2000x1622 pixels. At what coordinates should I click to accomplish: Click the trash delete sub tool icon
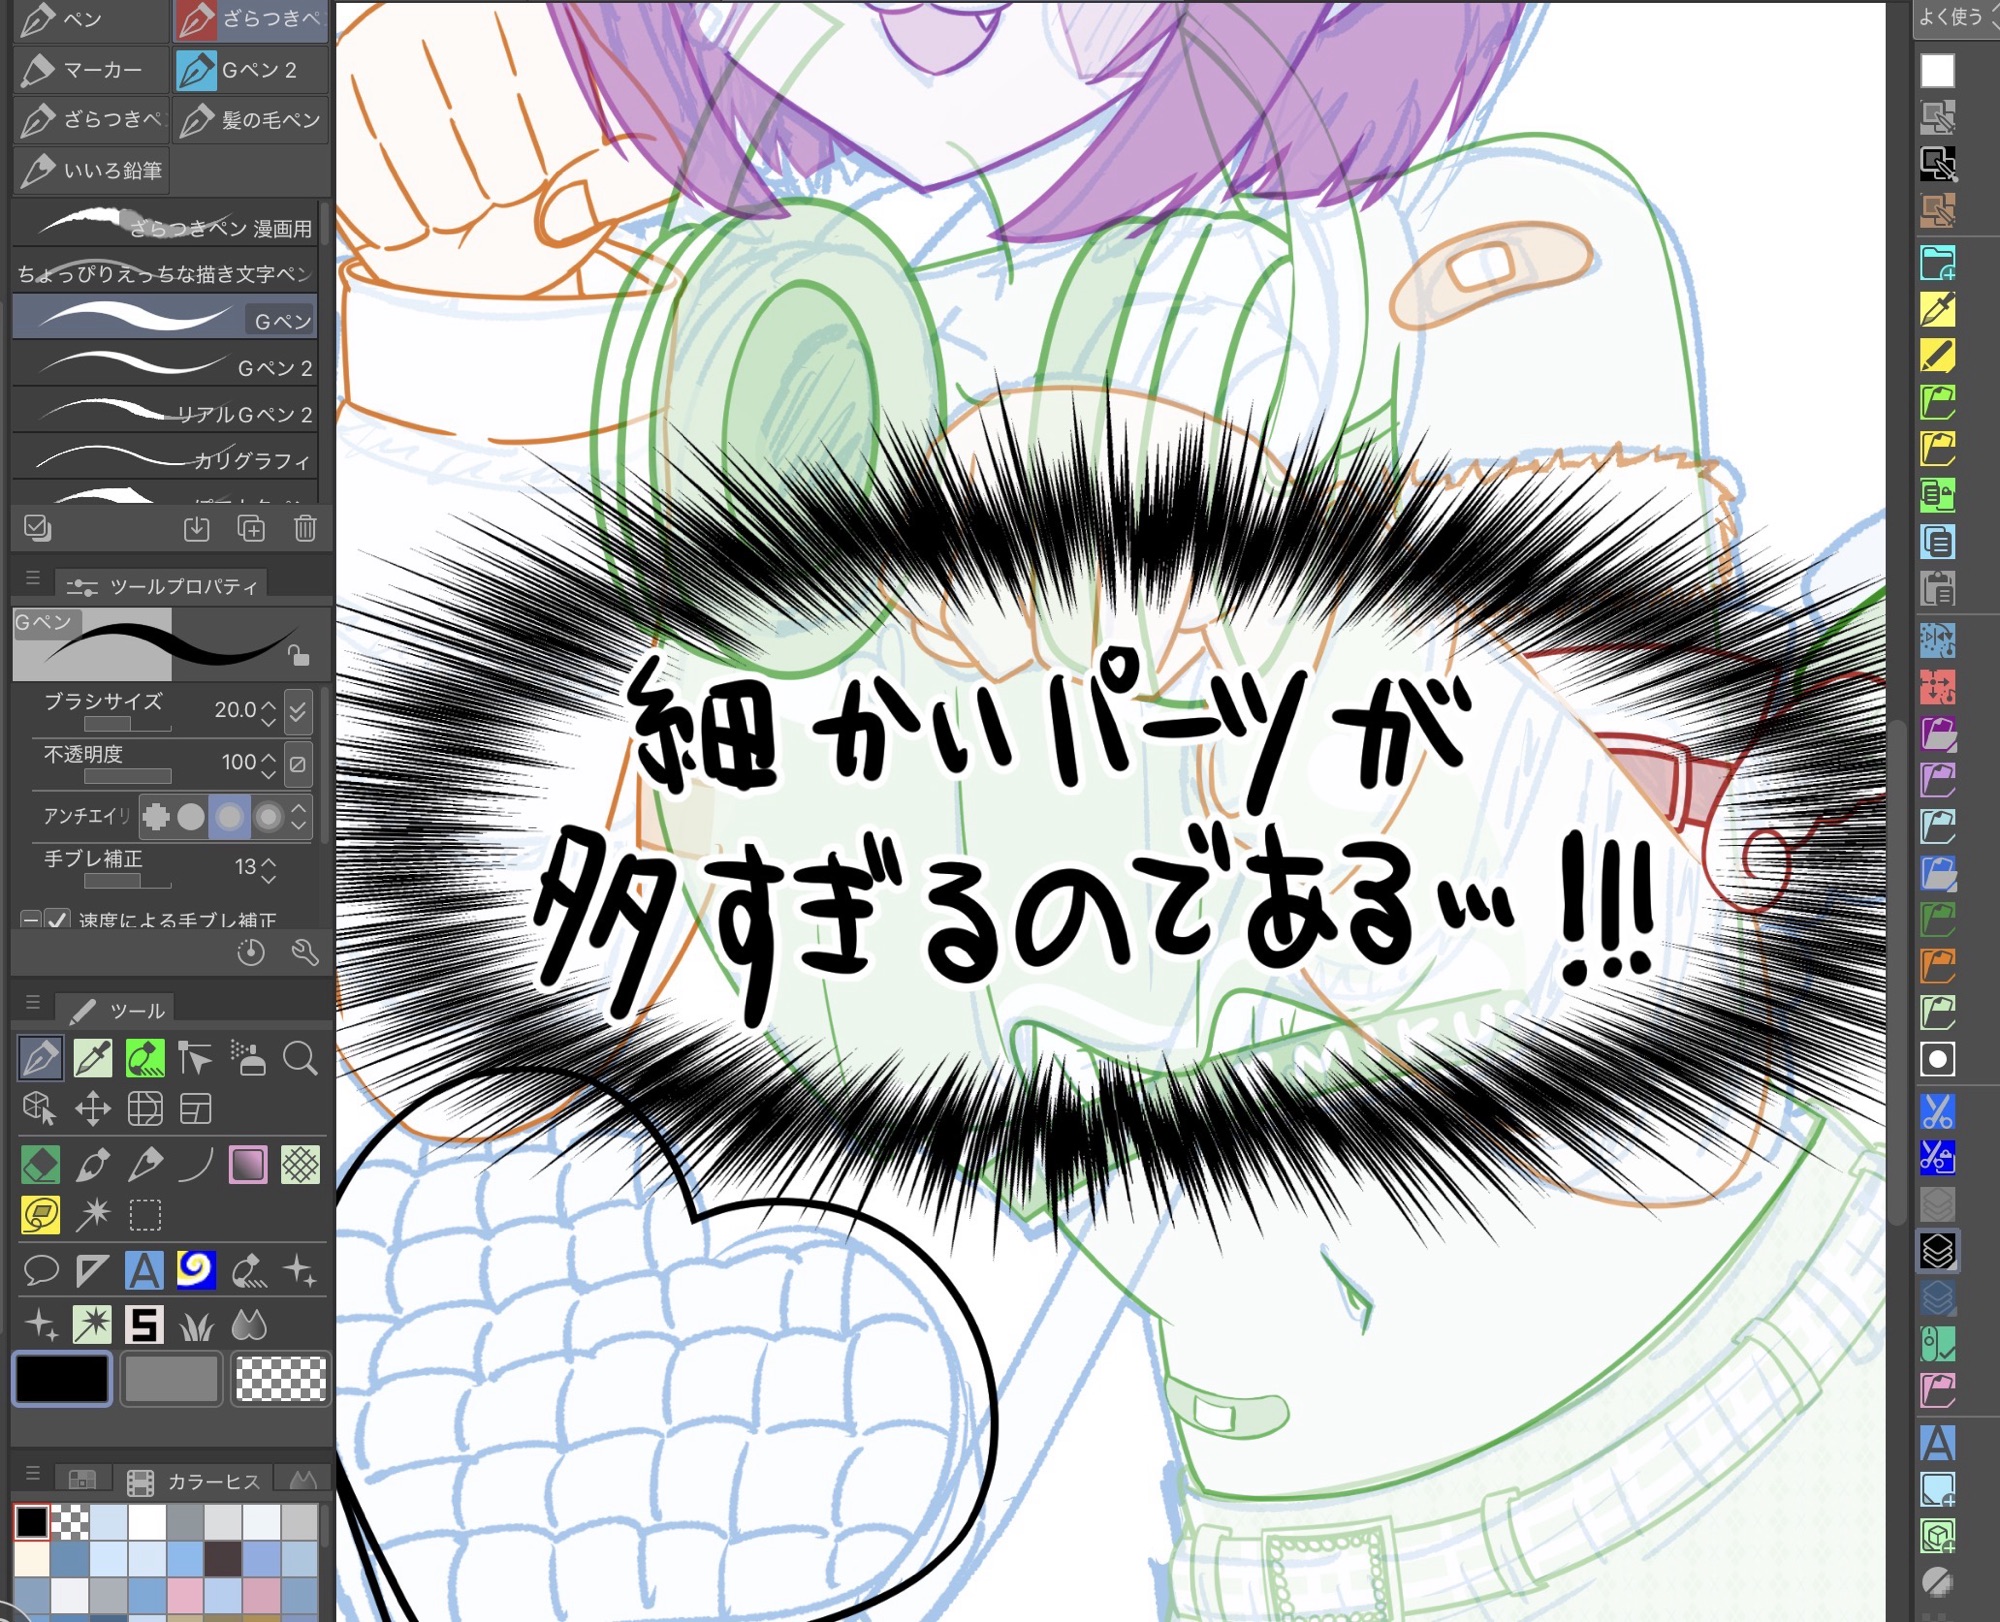[x=305, y=528]
